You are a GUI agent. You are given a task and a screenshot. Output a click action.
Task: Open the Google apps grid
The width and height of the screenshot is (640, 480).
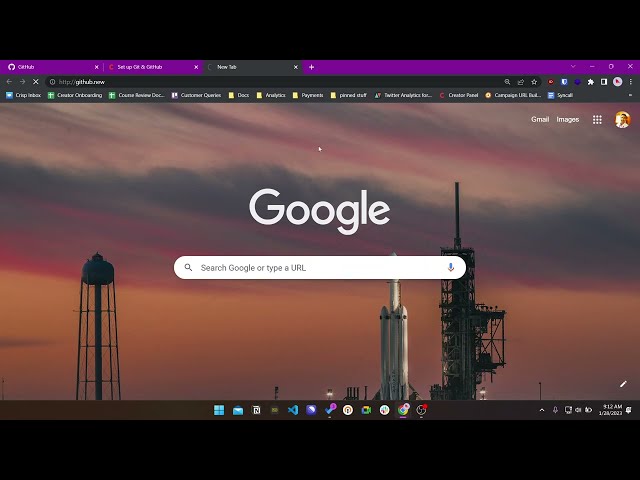coord(597,120)
